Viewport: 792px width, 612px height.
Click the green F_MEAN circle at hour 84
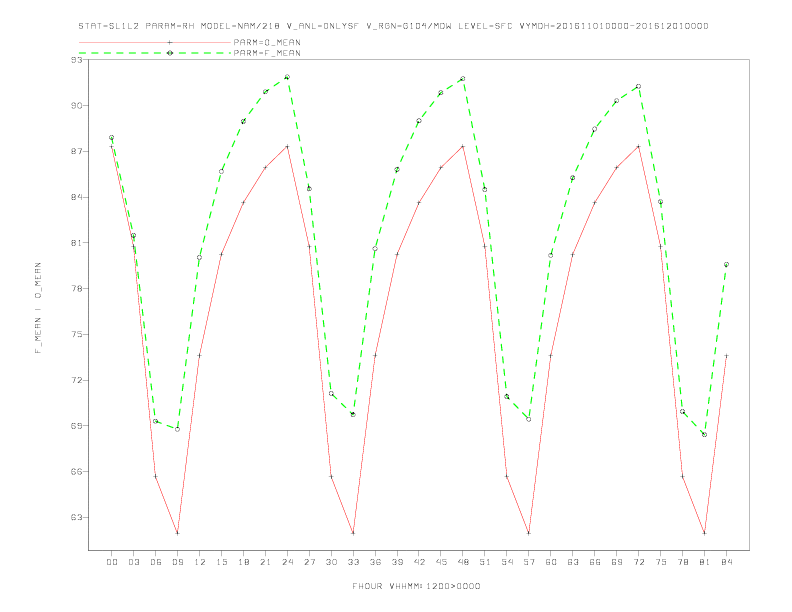click(726, 265)
